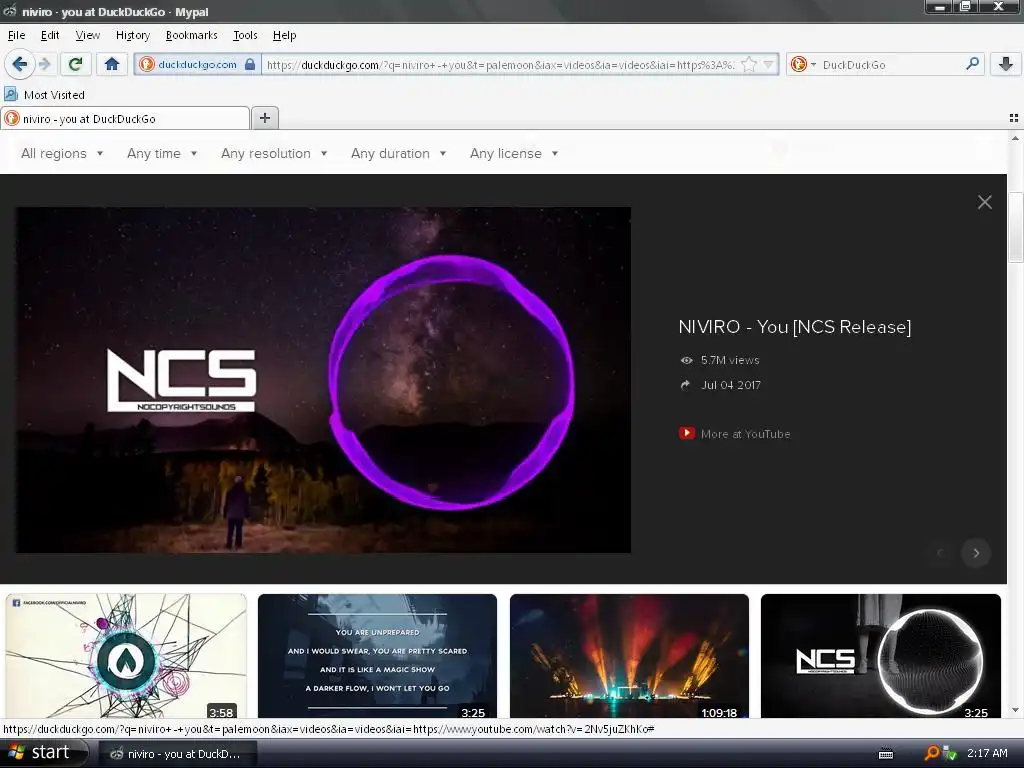Viewport: 1024px width, 768px height.
Task: Click the Forward navigation arrow
Action: coord(44,64)
